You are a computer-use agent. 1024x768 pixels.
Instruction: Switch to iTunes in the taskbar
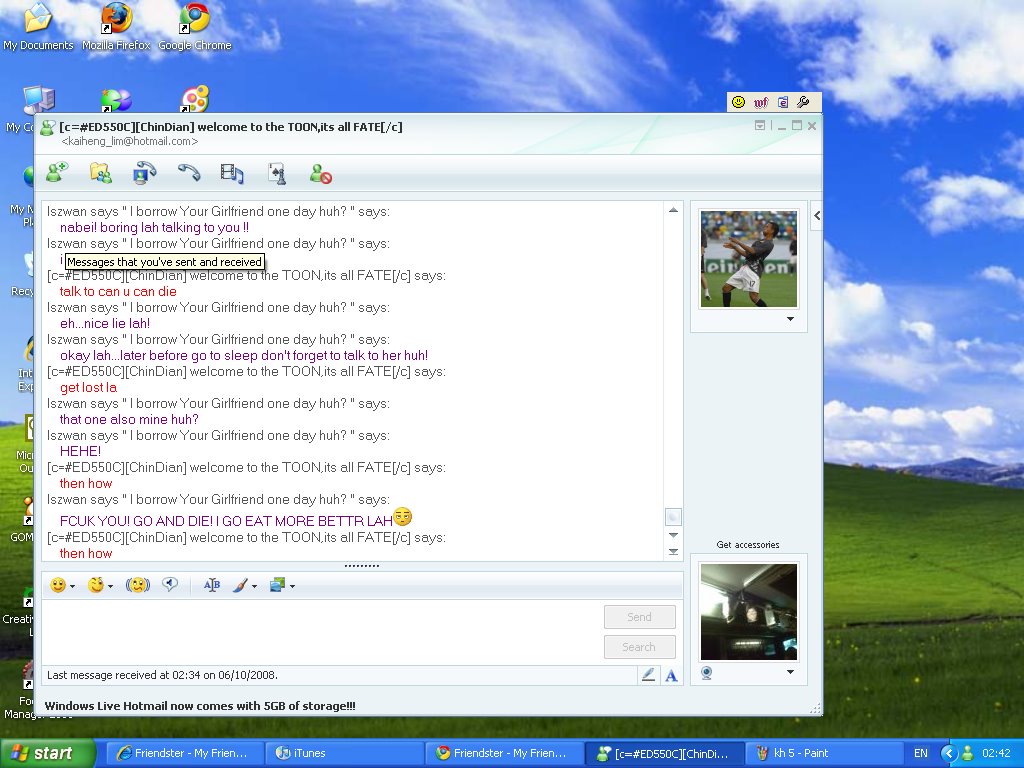[344, 754]
